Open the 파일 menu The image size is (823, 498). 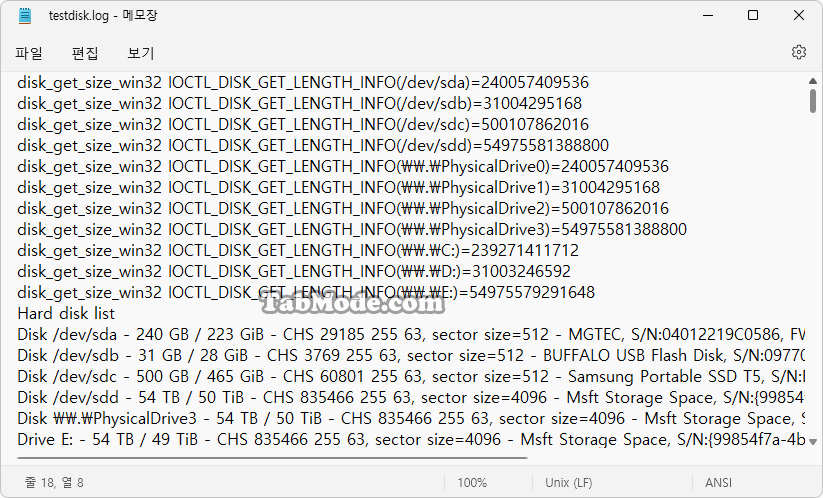pyautogui.click(x=29, y=53)
